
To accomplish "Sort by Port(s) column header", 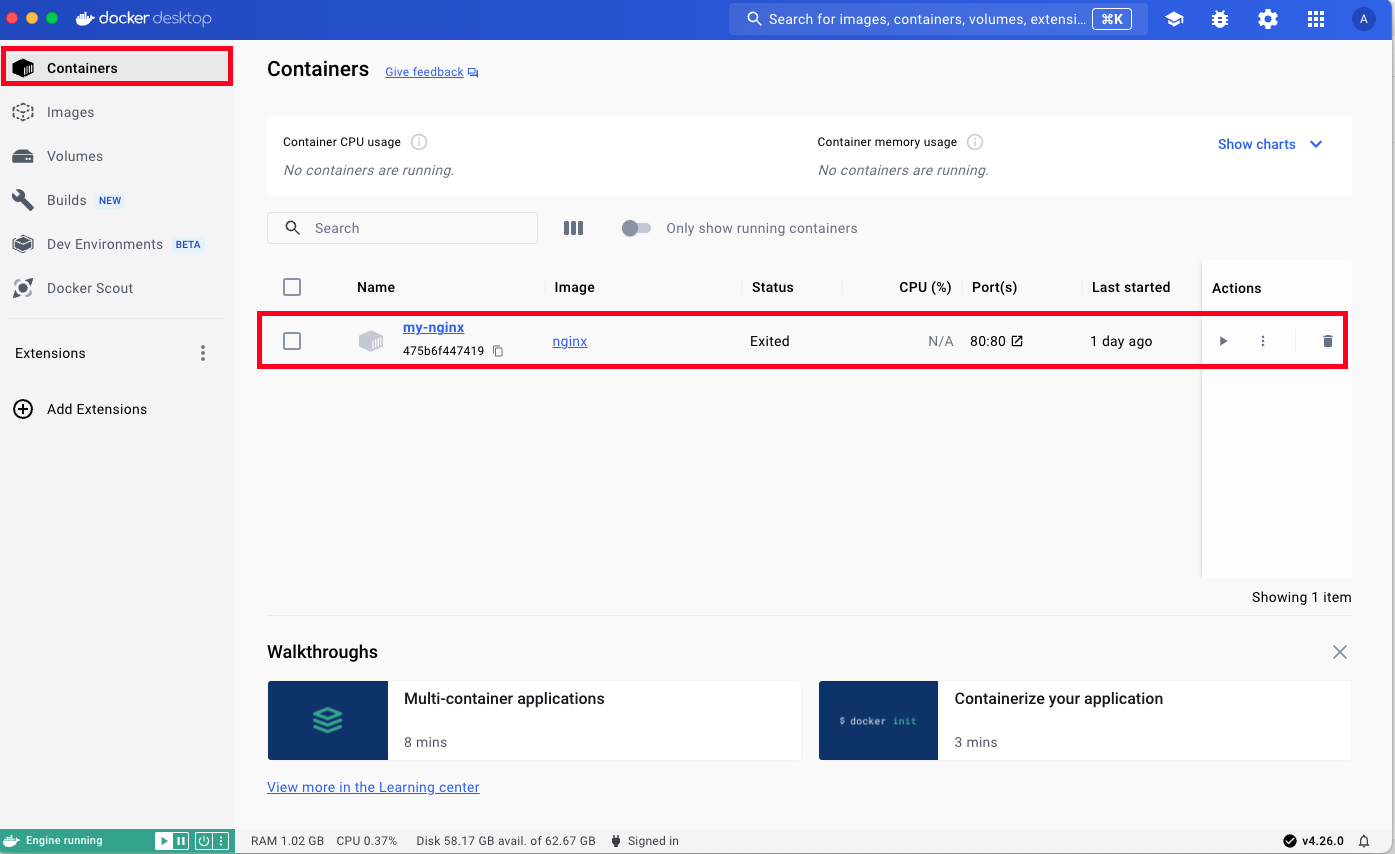I will [995, 287].
